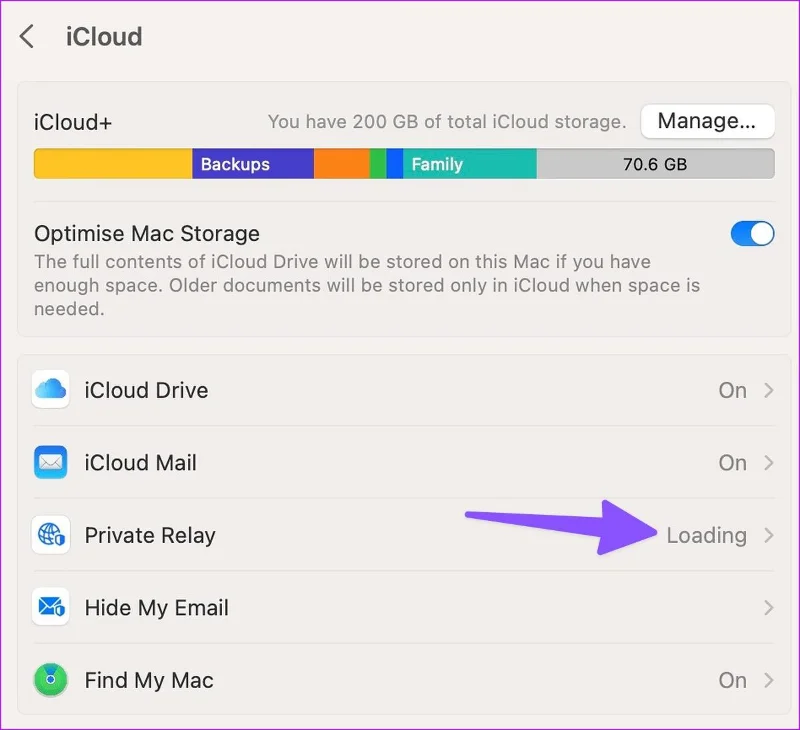
Task: Click the orange storage bar segment
Action: [x=341, y=164]
